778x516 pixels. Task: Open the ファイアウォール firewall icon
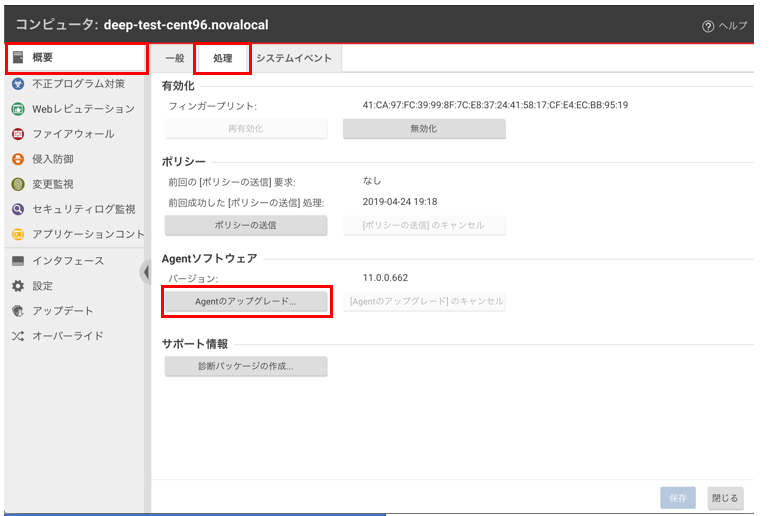18,134
